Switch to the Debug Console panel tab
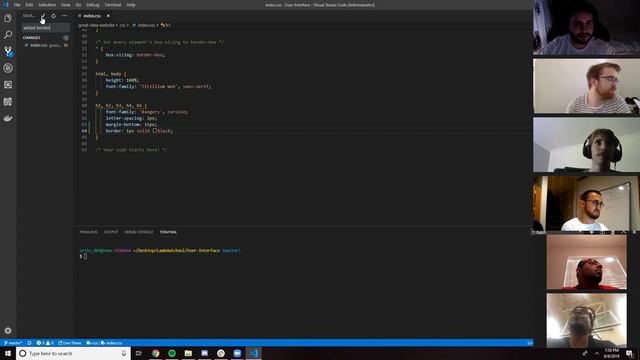Image resolution: width=640 pixels, height=360 pixels. [x=139, y=232]
